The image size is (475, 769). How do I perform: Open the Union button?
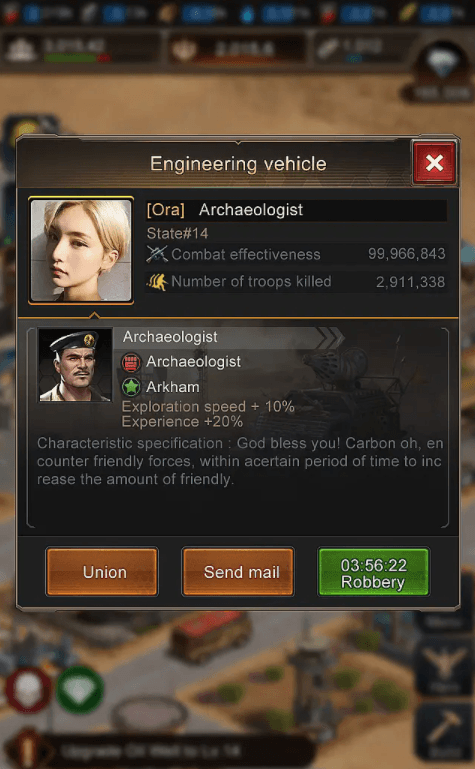coord(102,572)
